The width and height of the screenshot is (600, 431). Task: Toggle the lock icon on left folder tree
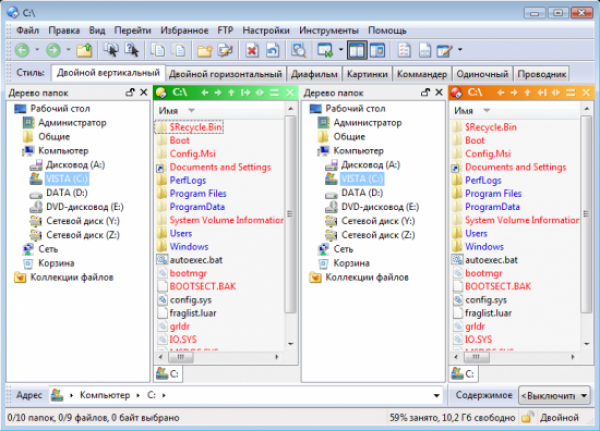pyautogui.click(x=130, y=93)
